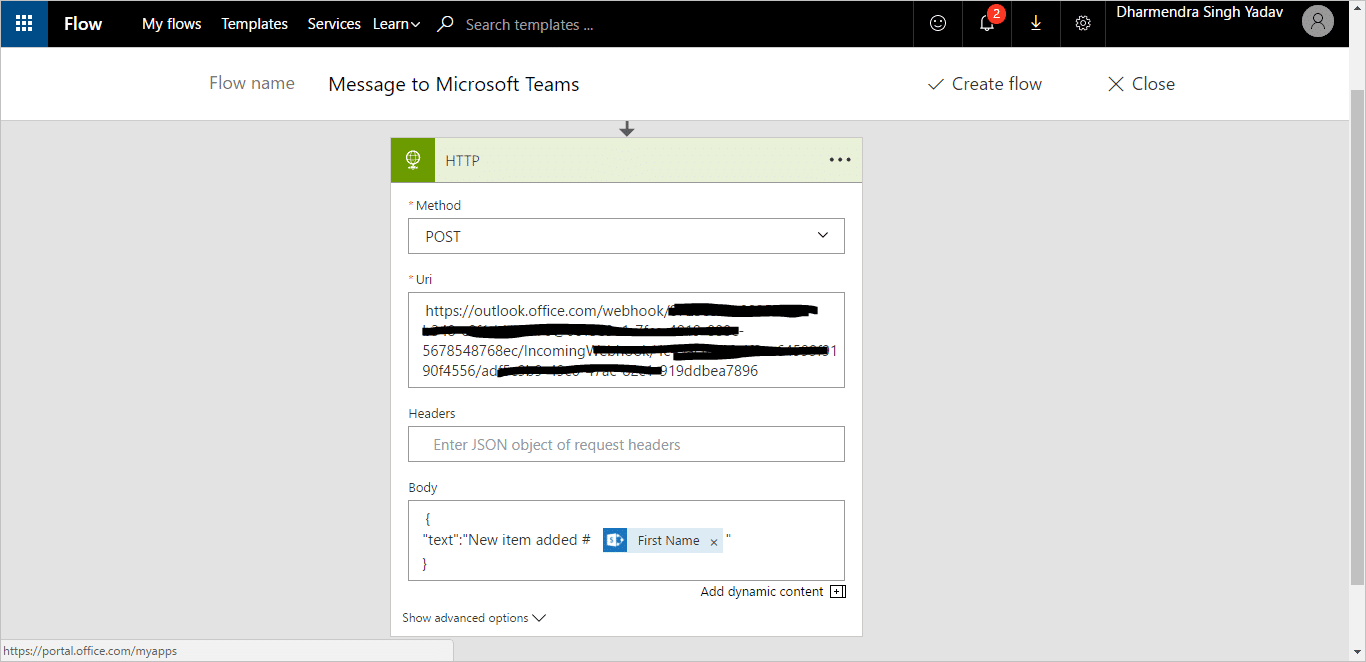Screen dimensions: 1366x662
Task: Click into the Search templates field
Action: pyautogui.click(x=530, y=24)
